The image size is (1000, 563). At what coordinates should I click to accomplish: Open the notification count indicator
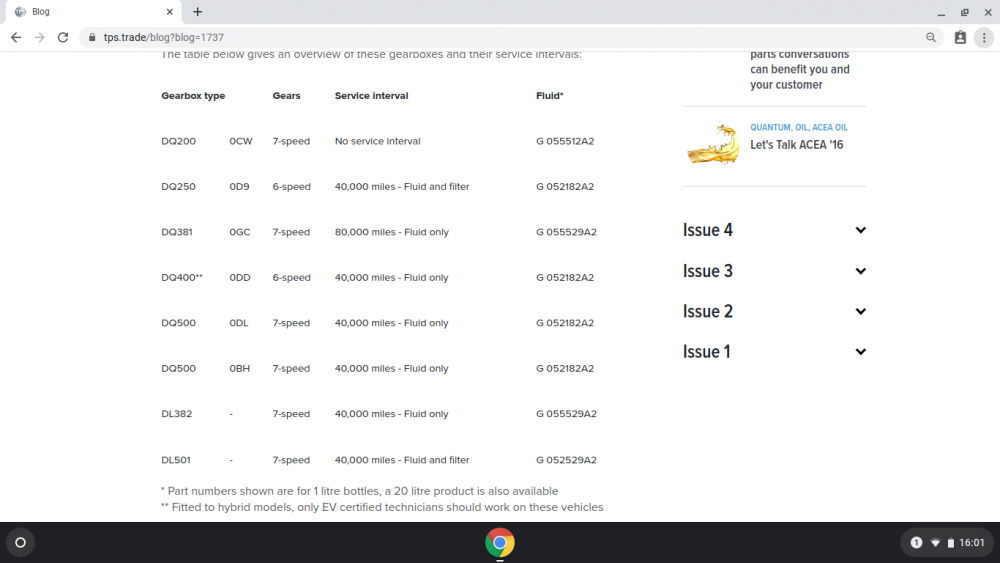(x=916, y=543)
